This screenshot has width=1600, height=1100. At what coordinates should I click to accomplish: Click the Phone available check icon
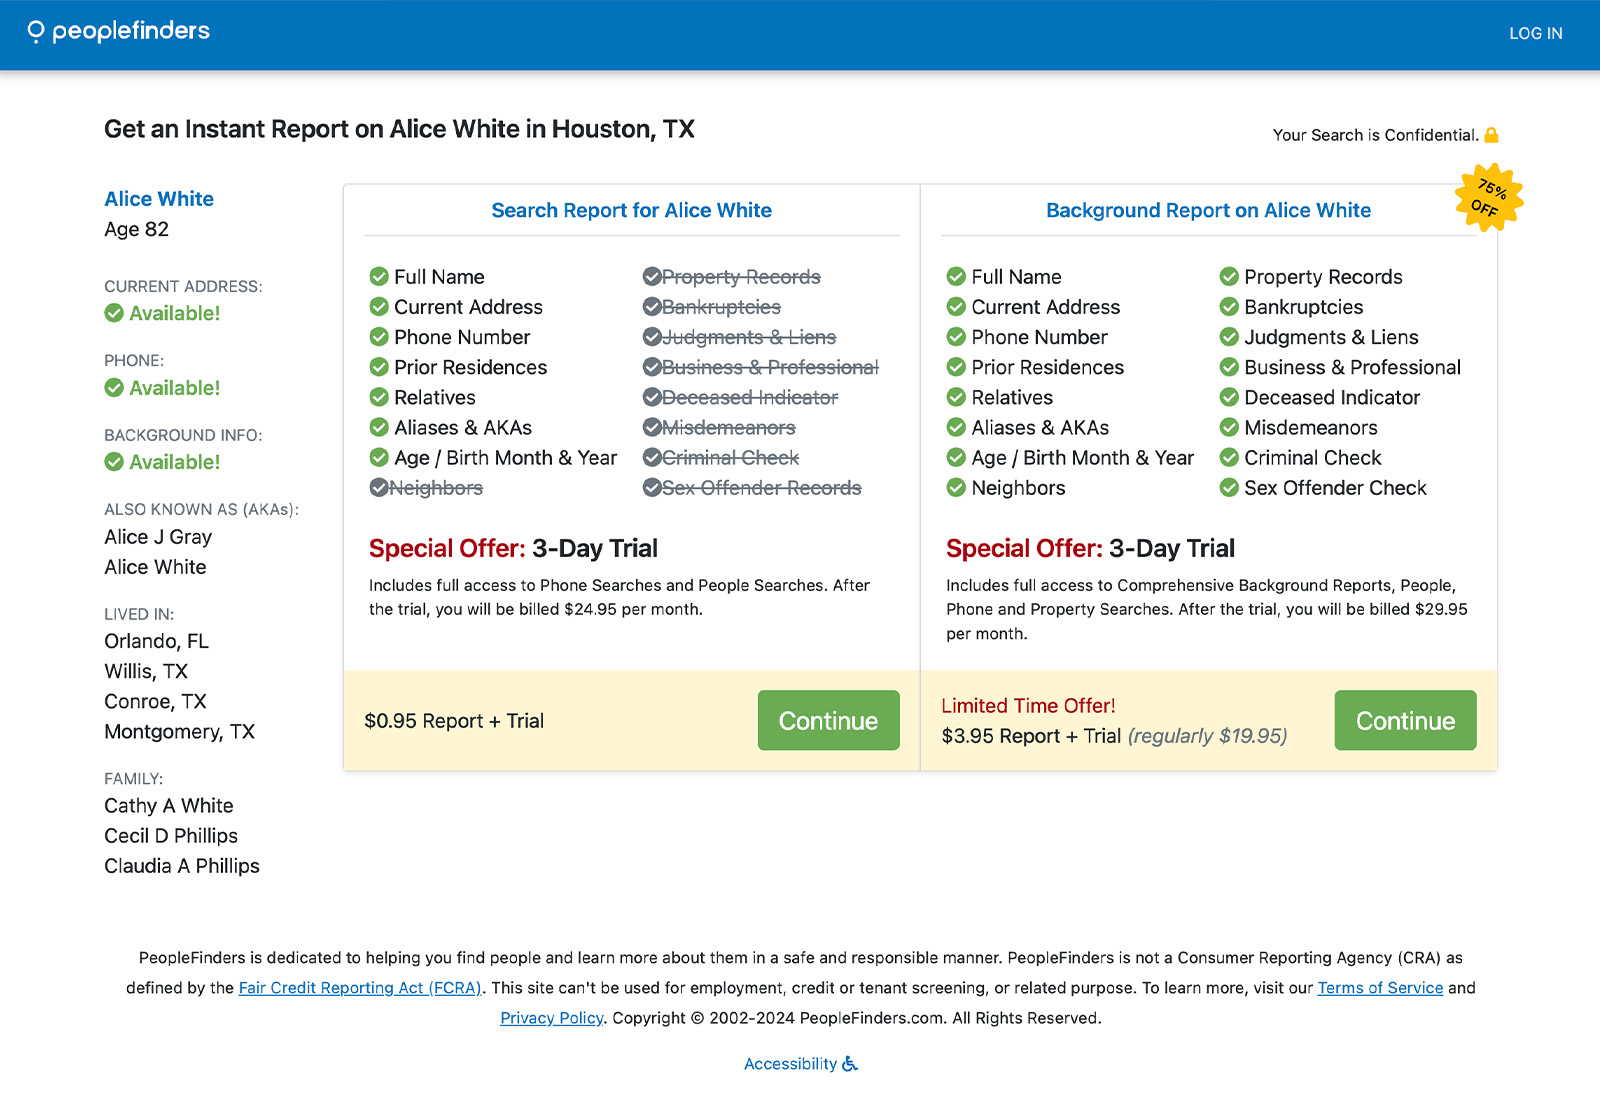tap(114, 388)
